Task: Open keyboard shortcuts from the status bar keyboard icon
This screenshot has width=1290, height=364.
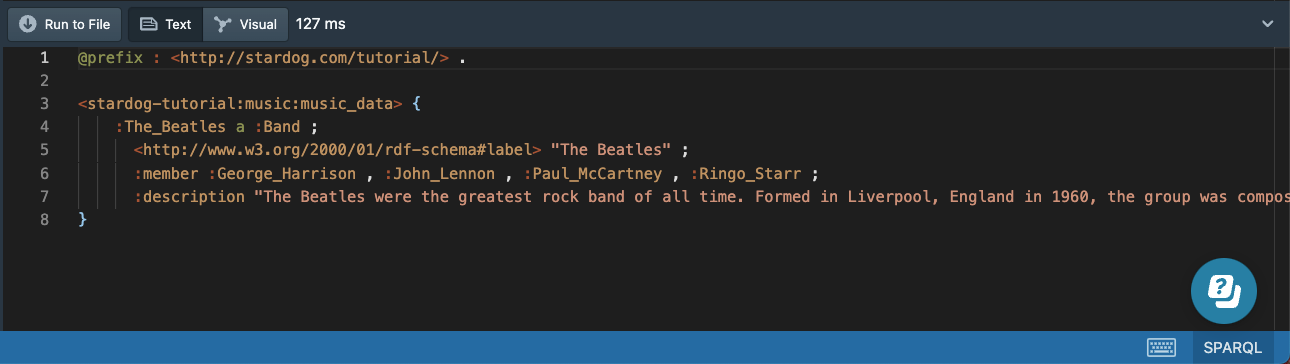Action: click(1160, 347)
